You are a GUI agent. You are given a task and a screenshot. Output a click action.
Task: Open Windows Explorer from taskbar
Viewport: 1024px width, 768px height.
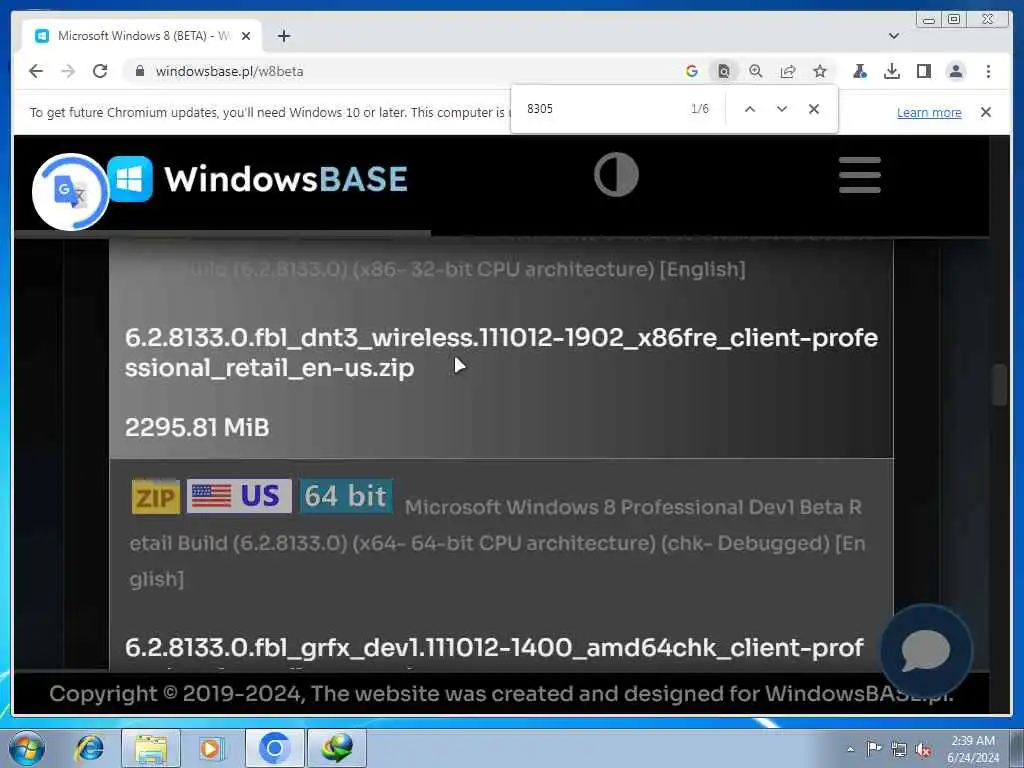click(x=151, y=748)
